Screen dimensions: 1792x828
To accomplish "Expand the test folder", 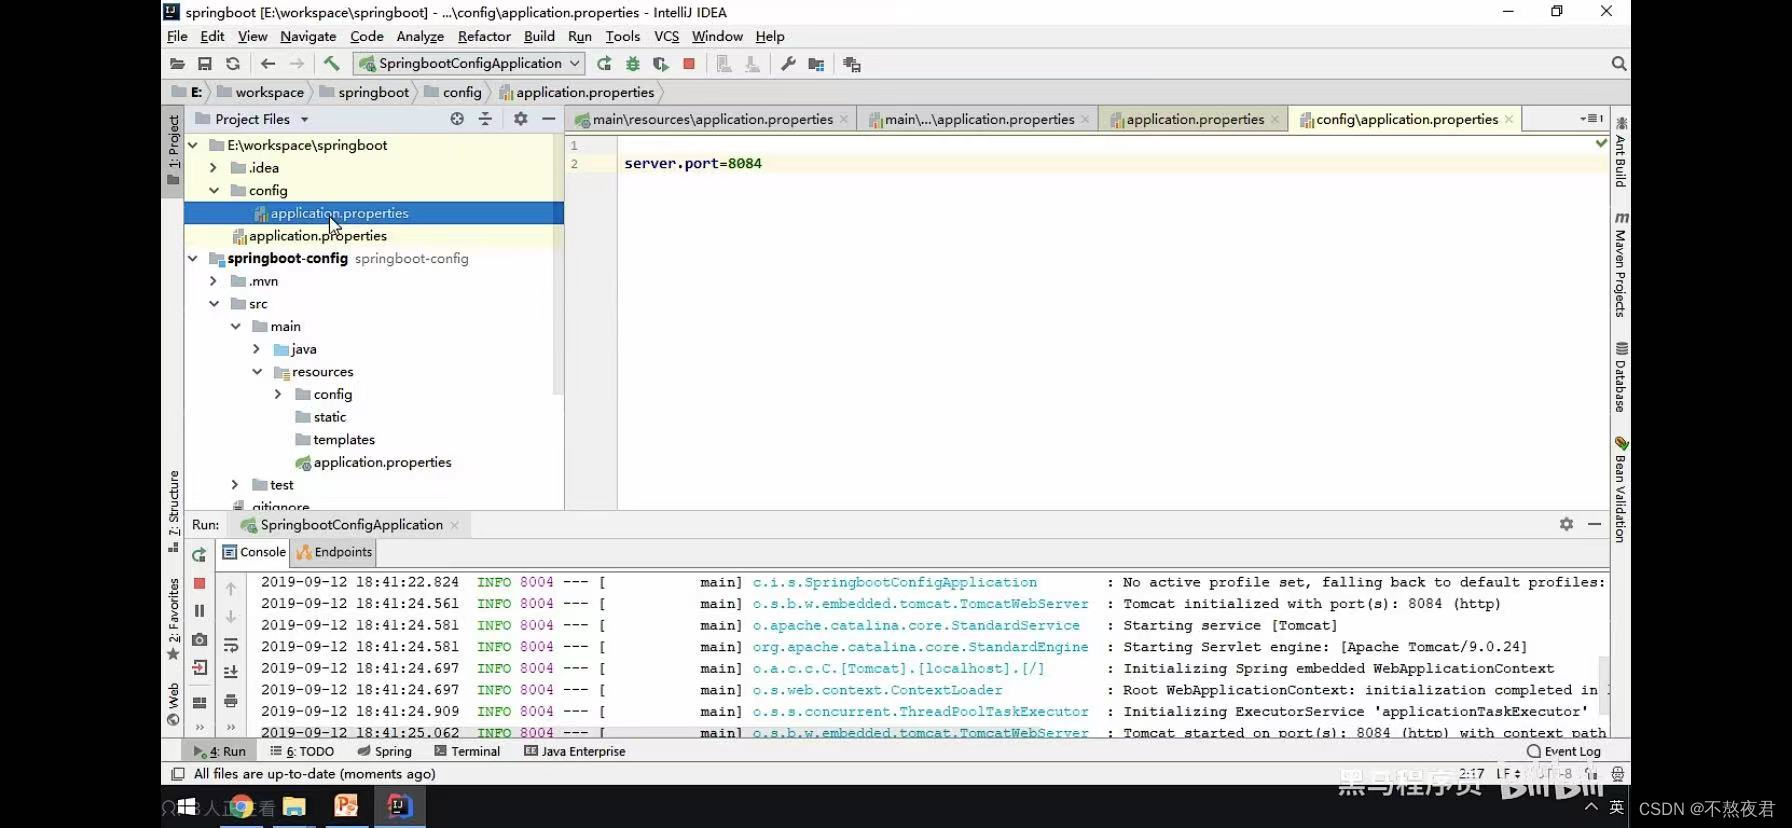I will (235, 485).
